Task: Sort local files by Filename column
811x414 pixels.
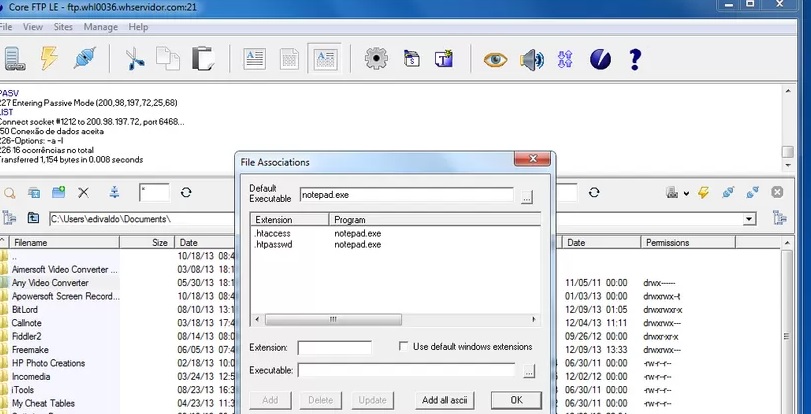Action: click(65, 242)
